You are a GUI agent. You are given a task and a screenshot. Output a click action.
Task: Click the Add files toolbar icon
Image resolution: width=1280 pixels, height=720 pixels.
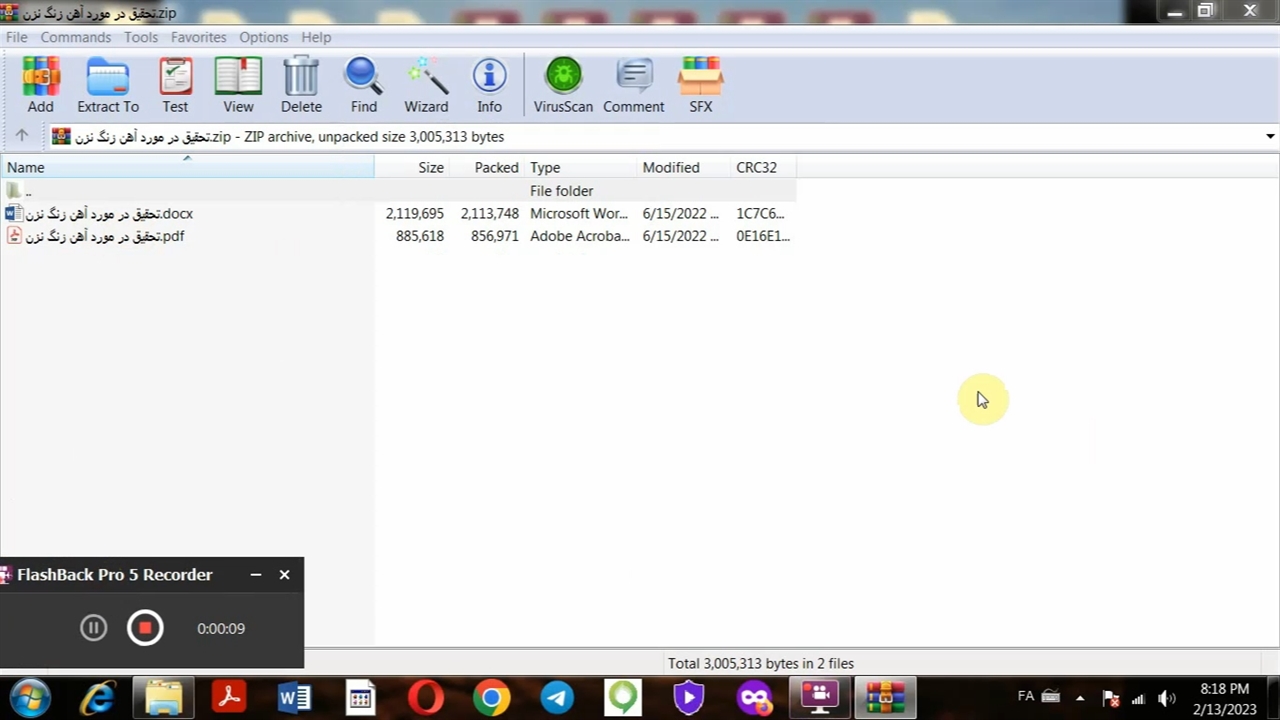click(40, 84)
